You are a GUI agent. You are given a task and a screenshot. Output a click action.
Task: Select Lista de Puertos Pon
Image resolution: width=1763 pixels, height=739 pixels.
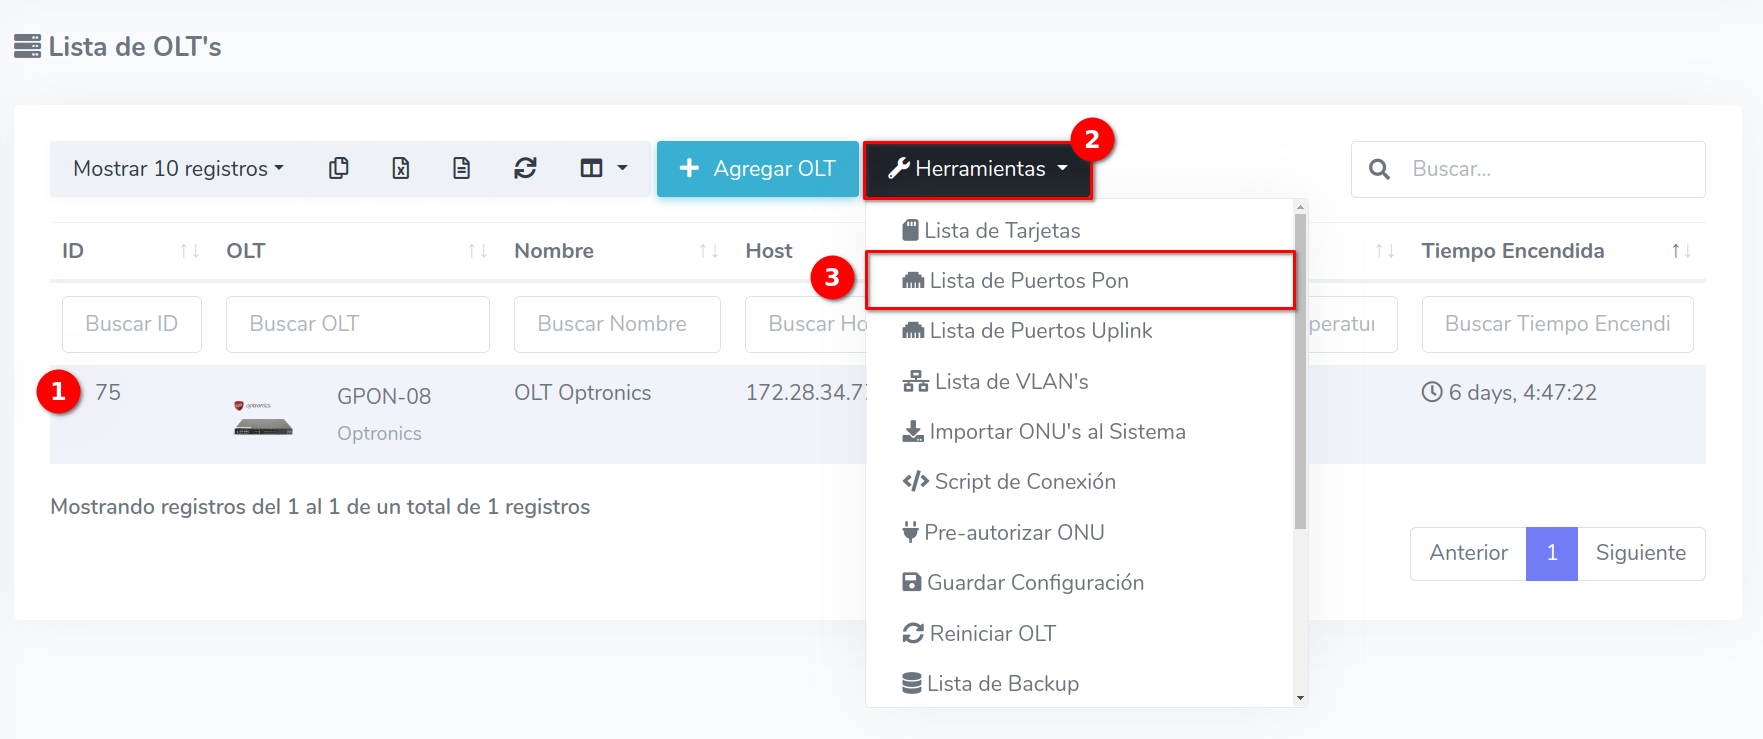coord(1028,281)
